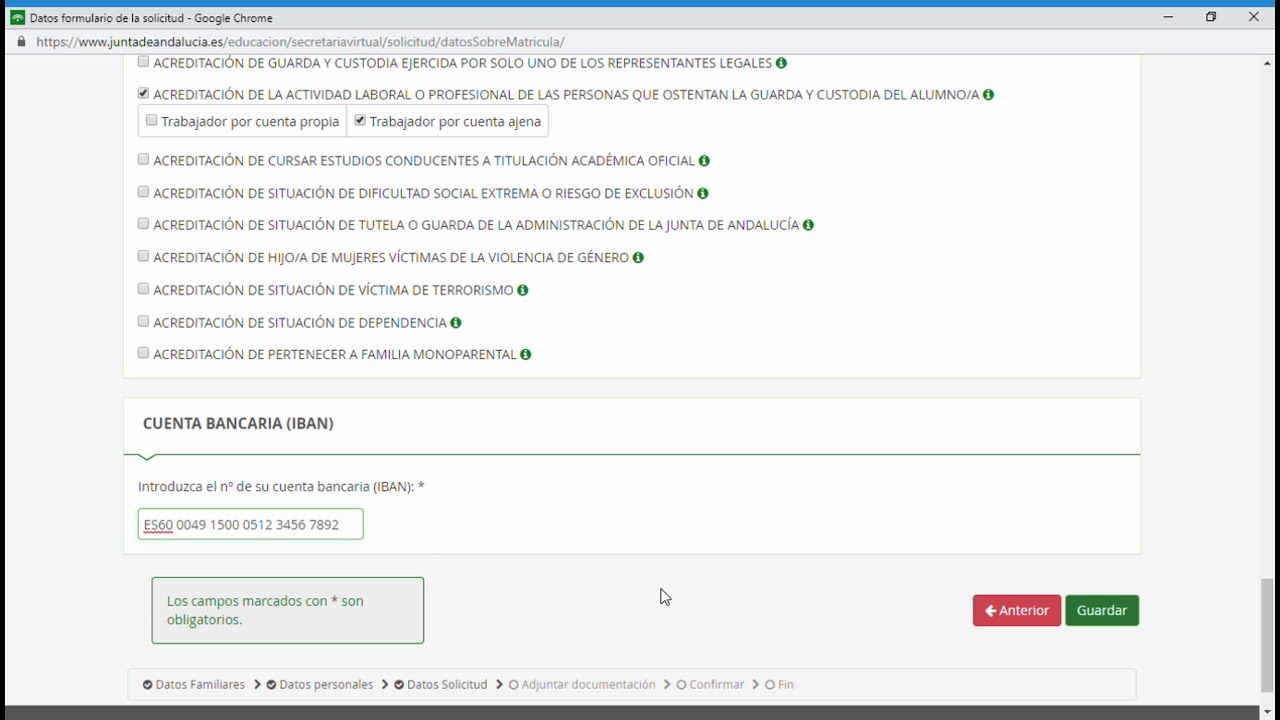The height and width of the screenshot is (720, 1280).
Task: Minimize the Chrome window
Action: click(x=1168, y=17)
